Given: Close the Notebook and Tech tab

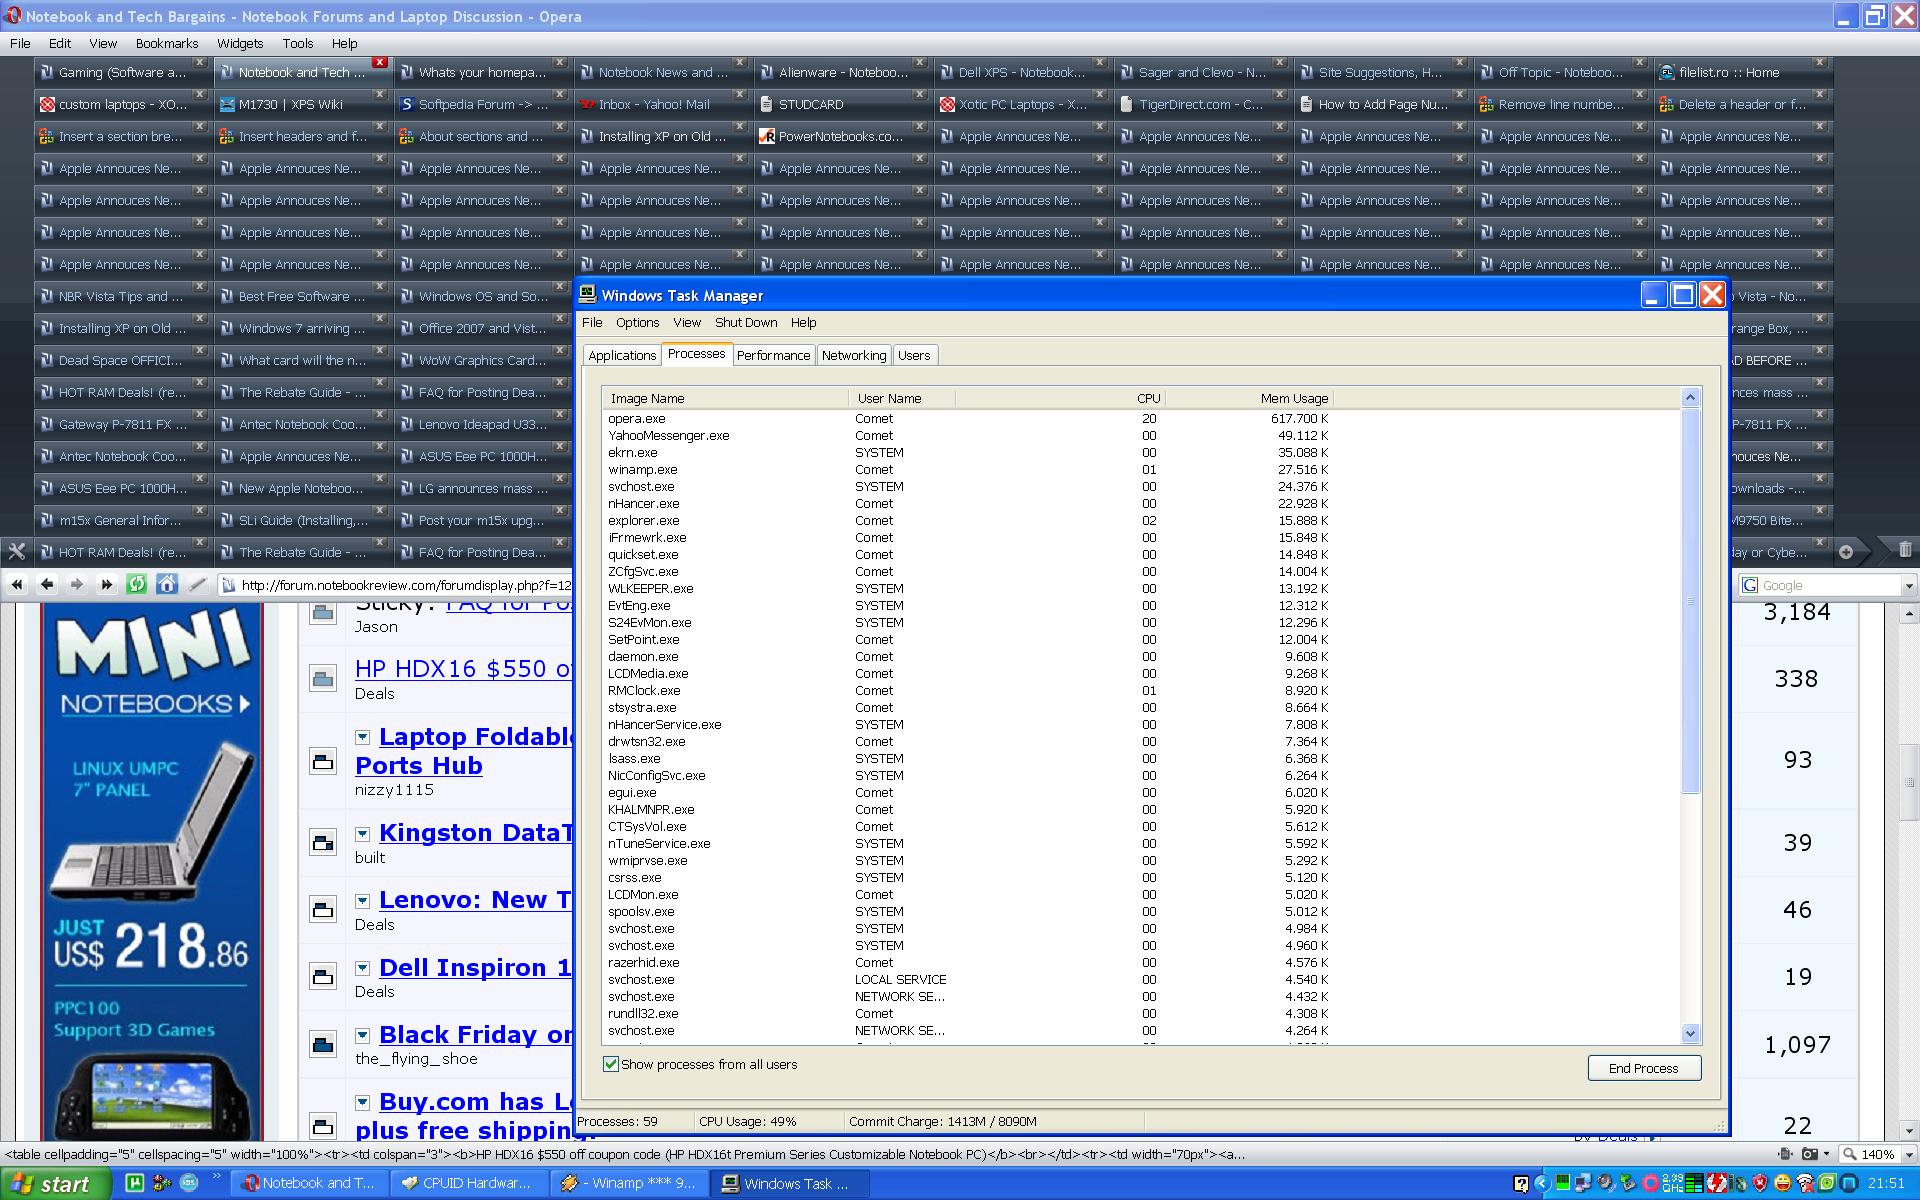Looking at the screenshot, I should click(380, 62).
